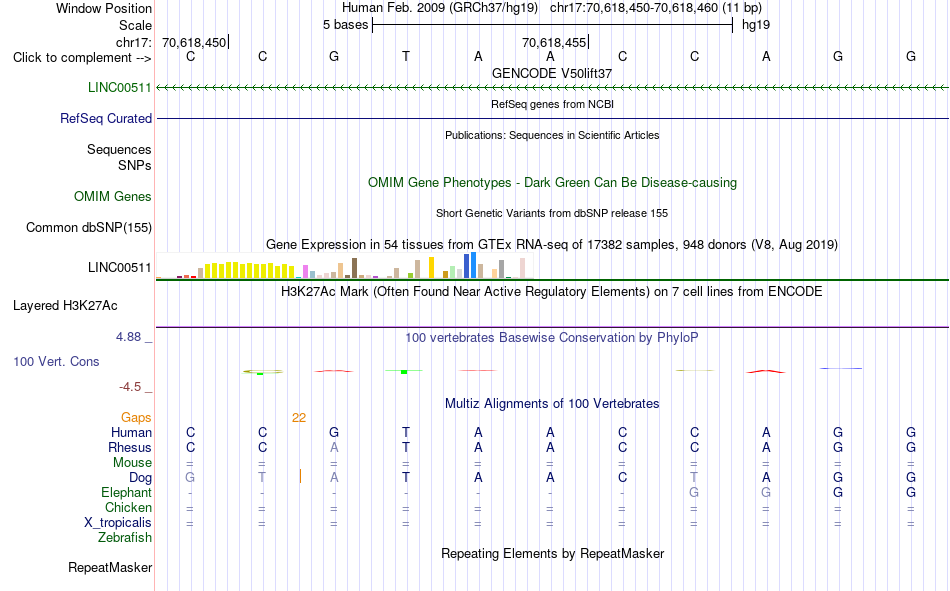Select the X_tropicalis alignment row label
Image resolution: width=950 pixels, height=591 pixels.
118,523
